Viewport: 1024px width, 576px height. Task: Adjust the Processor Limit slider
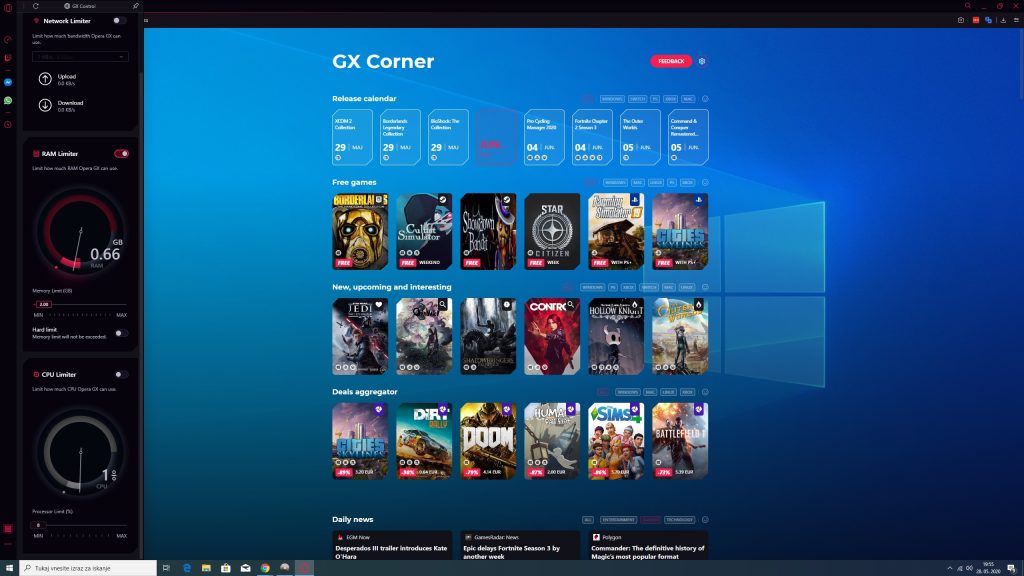[80, 525]
